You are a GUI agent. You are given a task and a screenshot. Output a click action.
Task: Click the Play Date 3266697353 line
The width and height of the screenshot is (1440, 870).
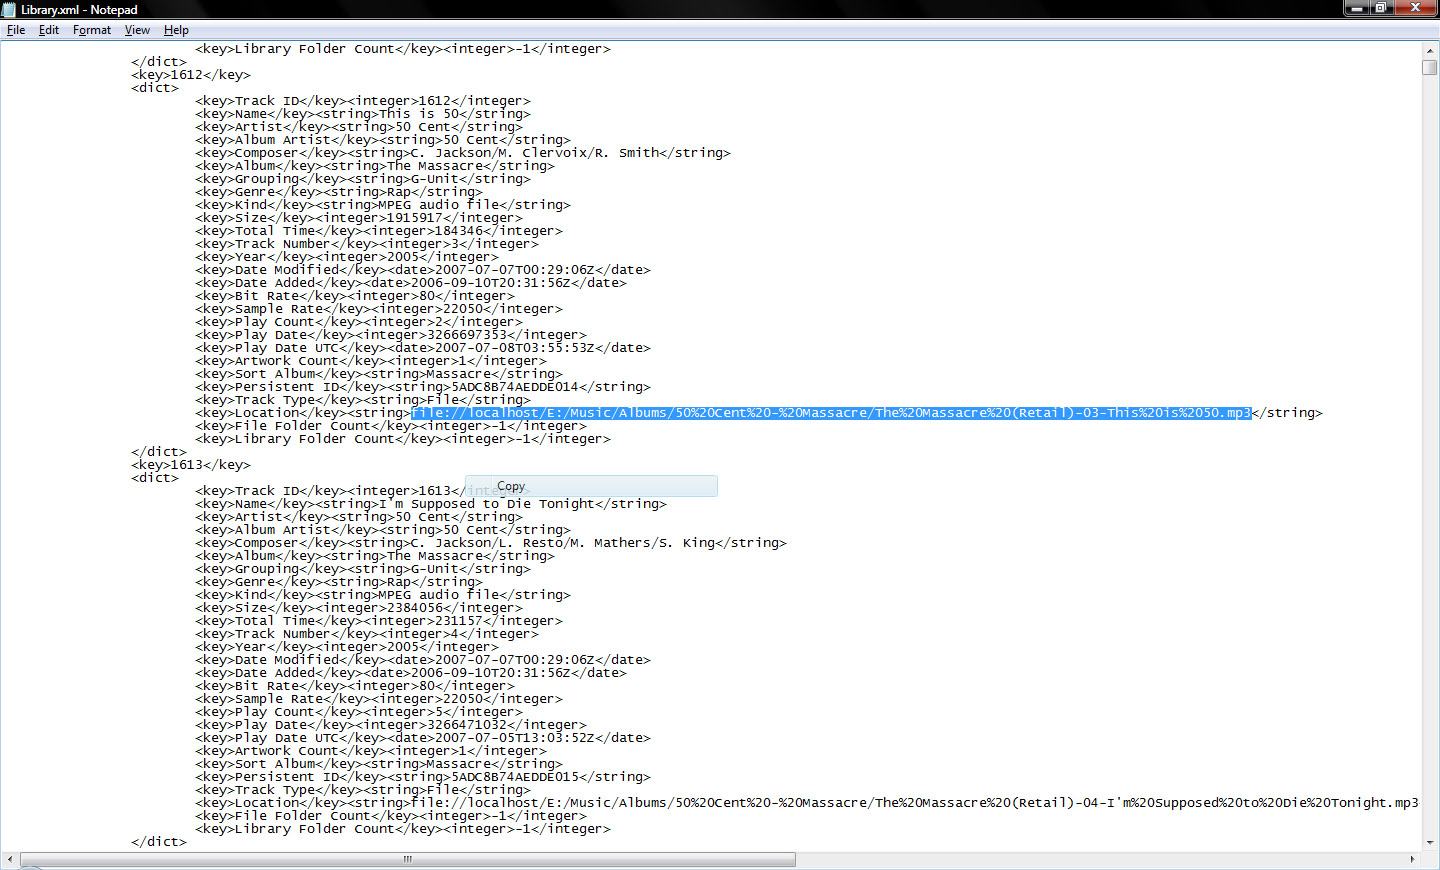click(391, 335)
